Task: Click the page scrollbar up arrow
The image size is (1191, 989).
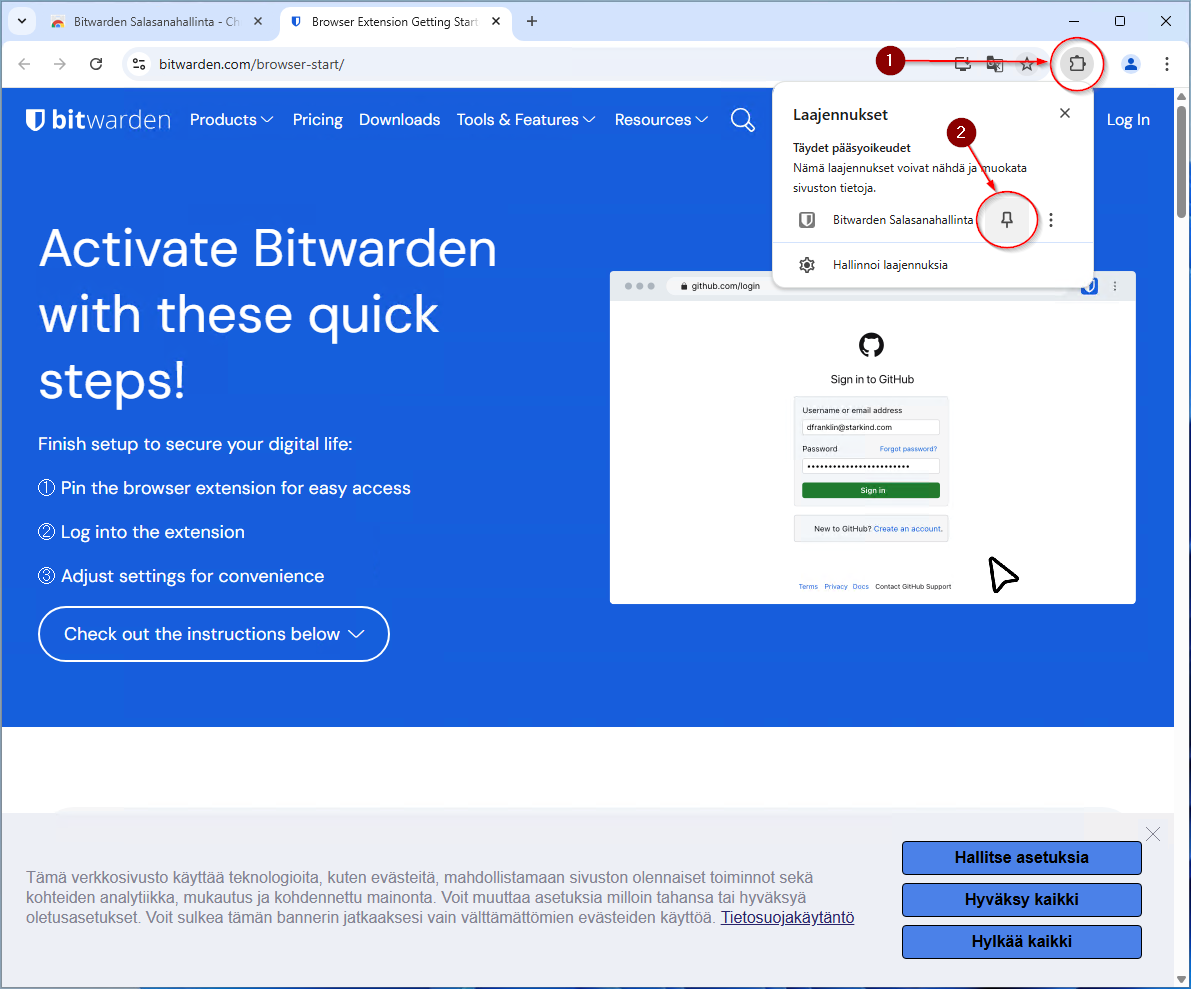Action: 1181,96
